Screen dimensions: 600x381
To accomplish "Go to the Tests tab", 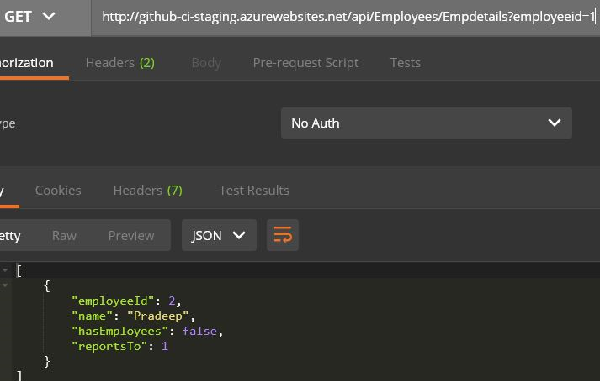I will pyautogui.click(x=405, y=63).
